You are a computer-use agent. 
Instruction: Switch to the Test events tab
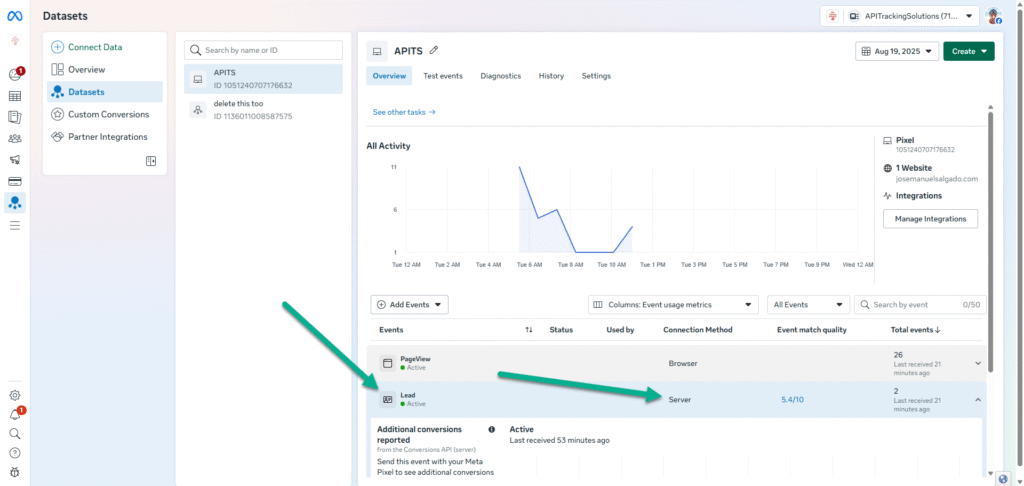[x=442, y=76]
